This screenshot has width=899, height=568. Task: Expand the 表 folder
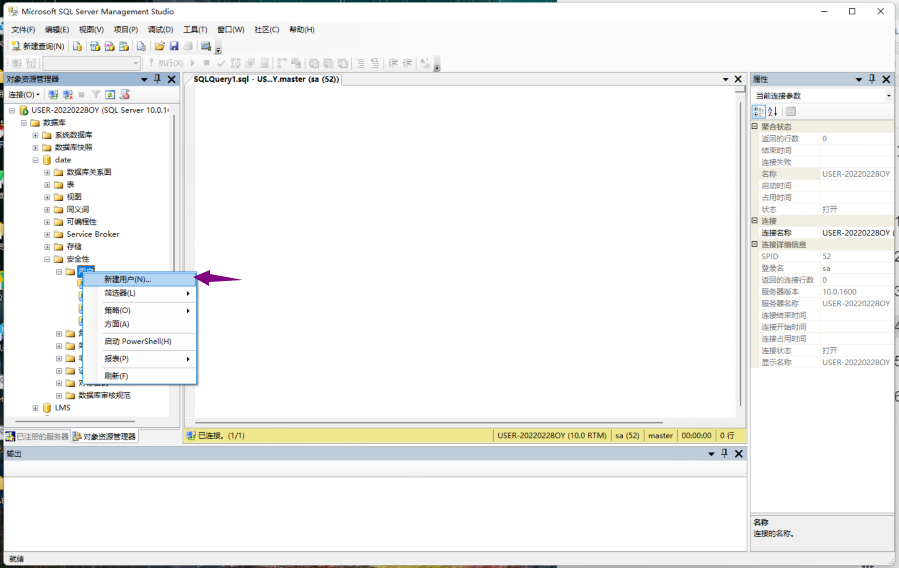click(x=47, y=185)
